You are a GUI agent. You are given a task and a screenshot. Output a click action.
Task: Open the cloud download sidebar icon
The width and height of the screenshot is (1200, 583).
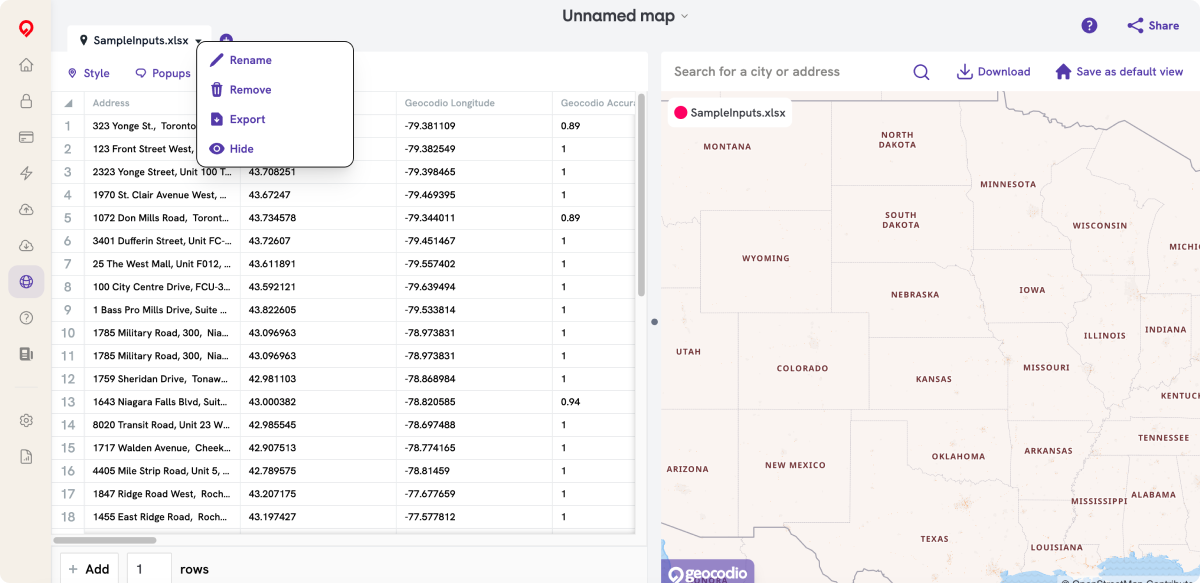tap(26, 245)
